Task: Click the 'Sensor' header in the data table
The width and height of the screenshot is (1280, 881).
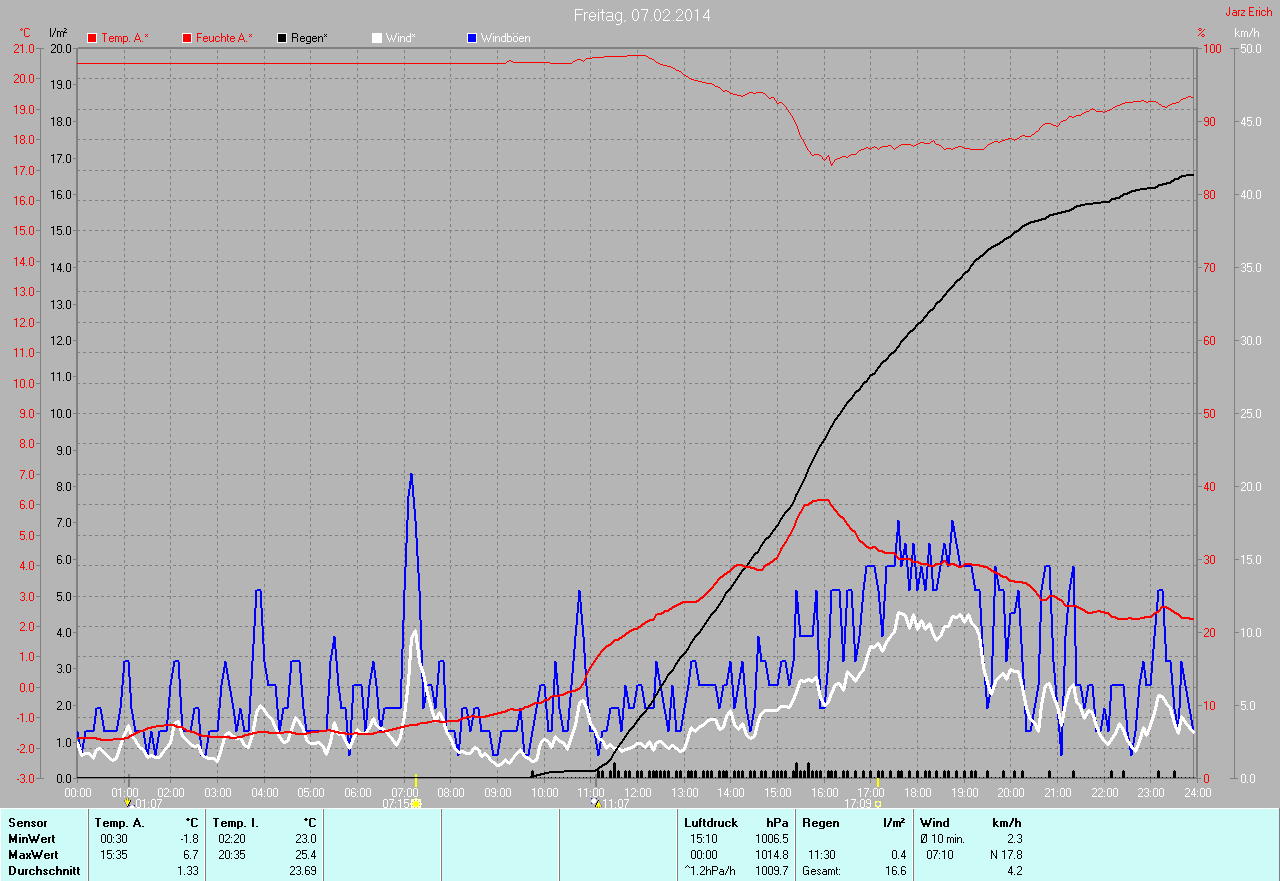Action: (27, 823)
